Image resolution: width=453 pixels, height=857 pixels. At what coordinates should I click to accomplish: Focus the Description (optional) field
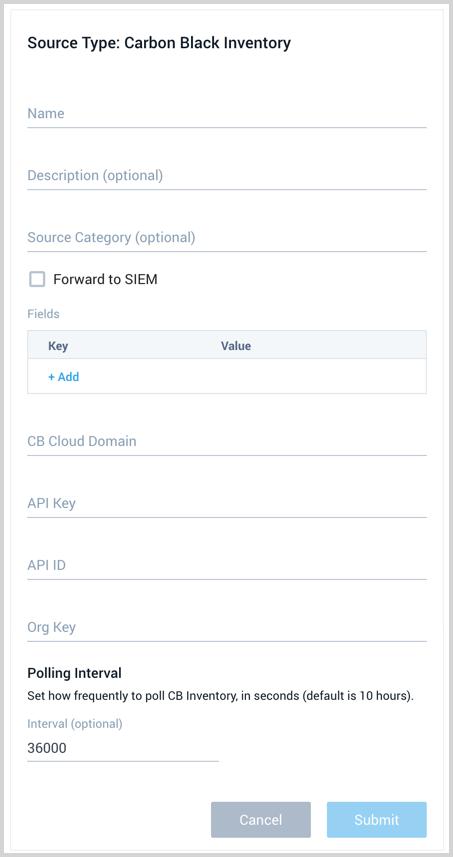point(227,175)
